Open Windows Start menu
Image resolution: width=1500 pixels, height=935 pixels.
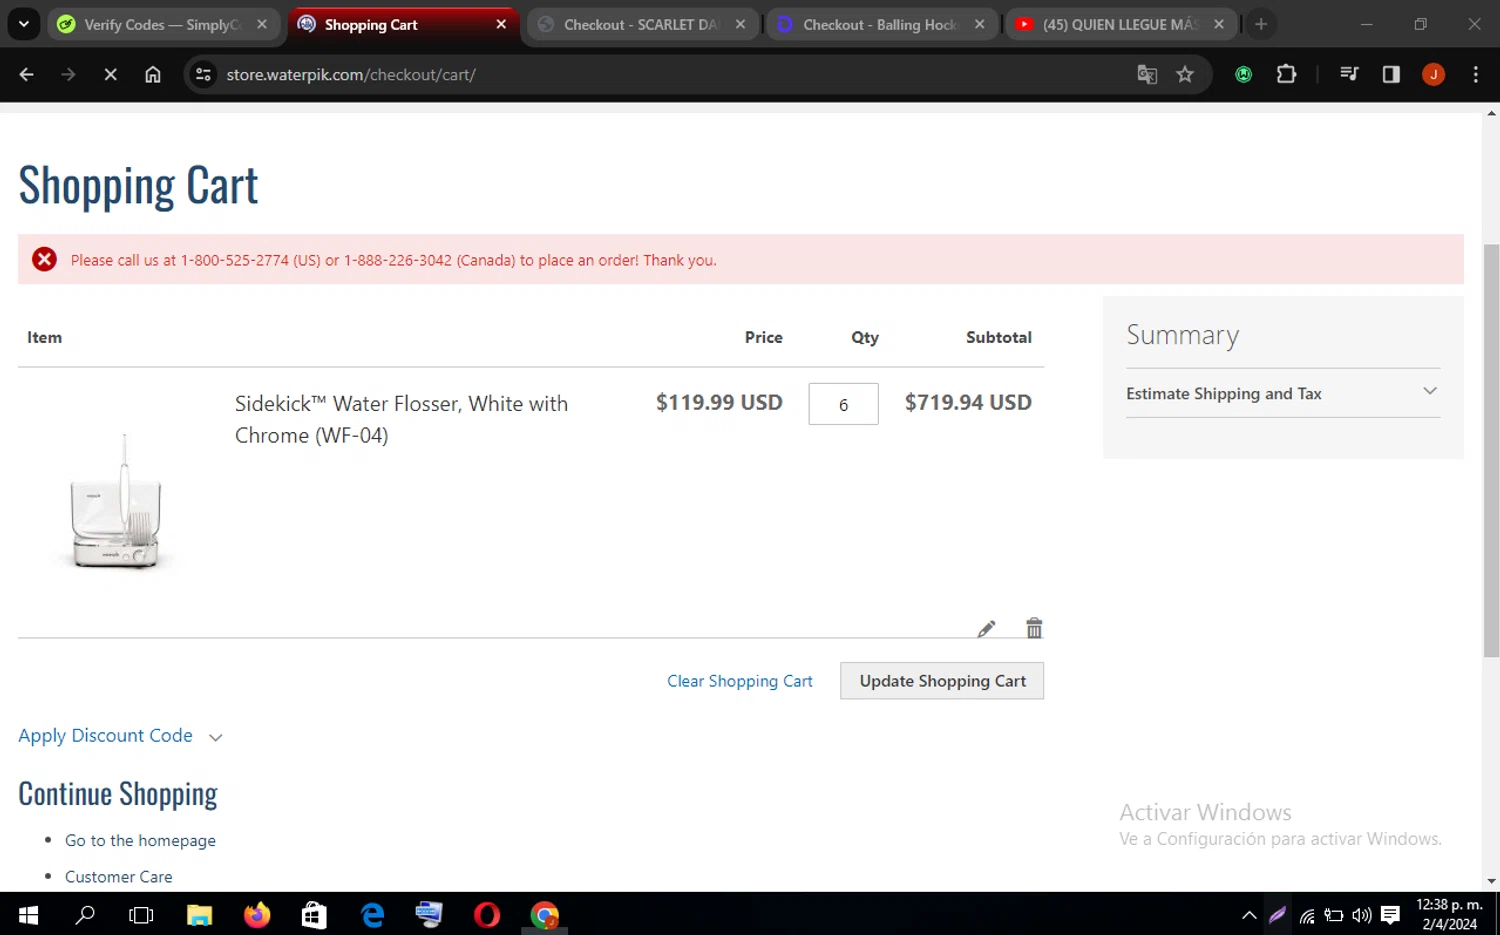pos(28,915)
